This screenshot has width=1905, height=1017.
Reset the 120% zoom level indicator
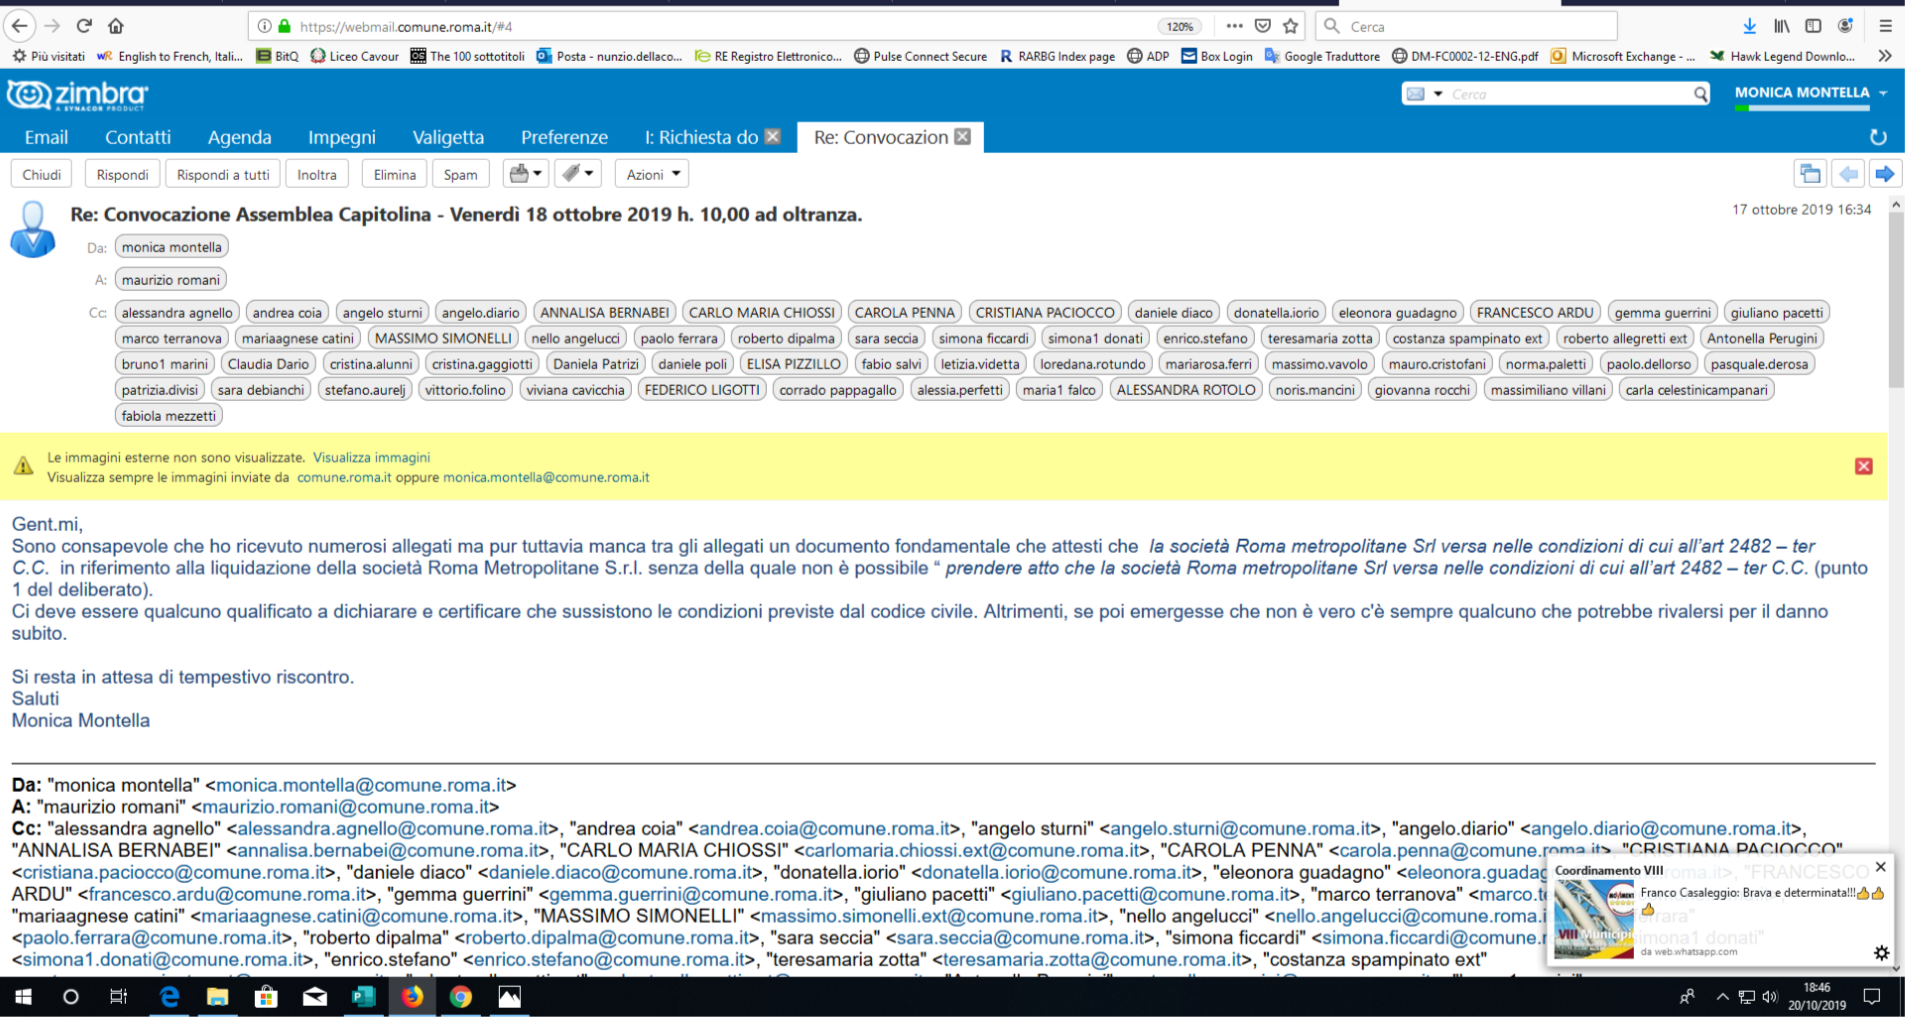(1180, 27)
